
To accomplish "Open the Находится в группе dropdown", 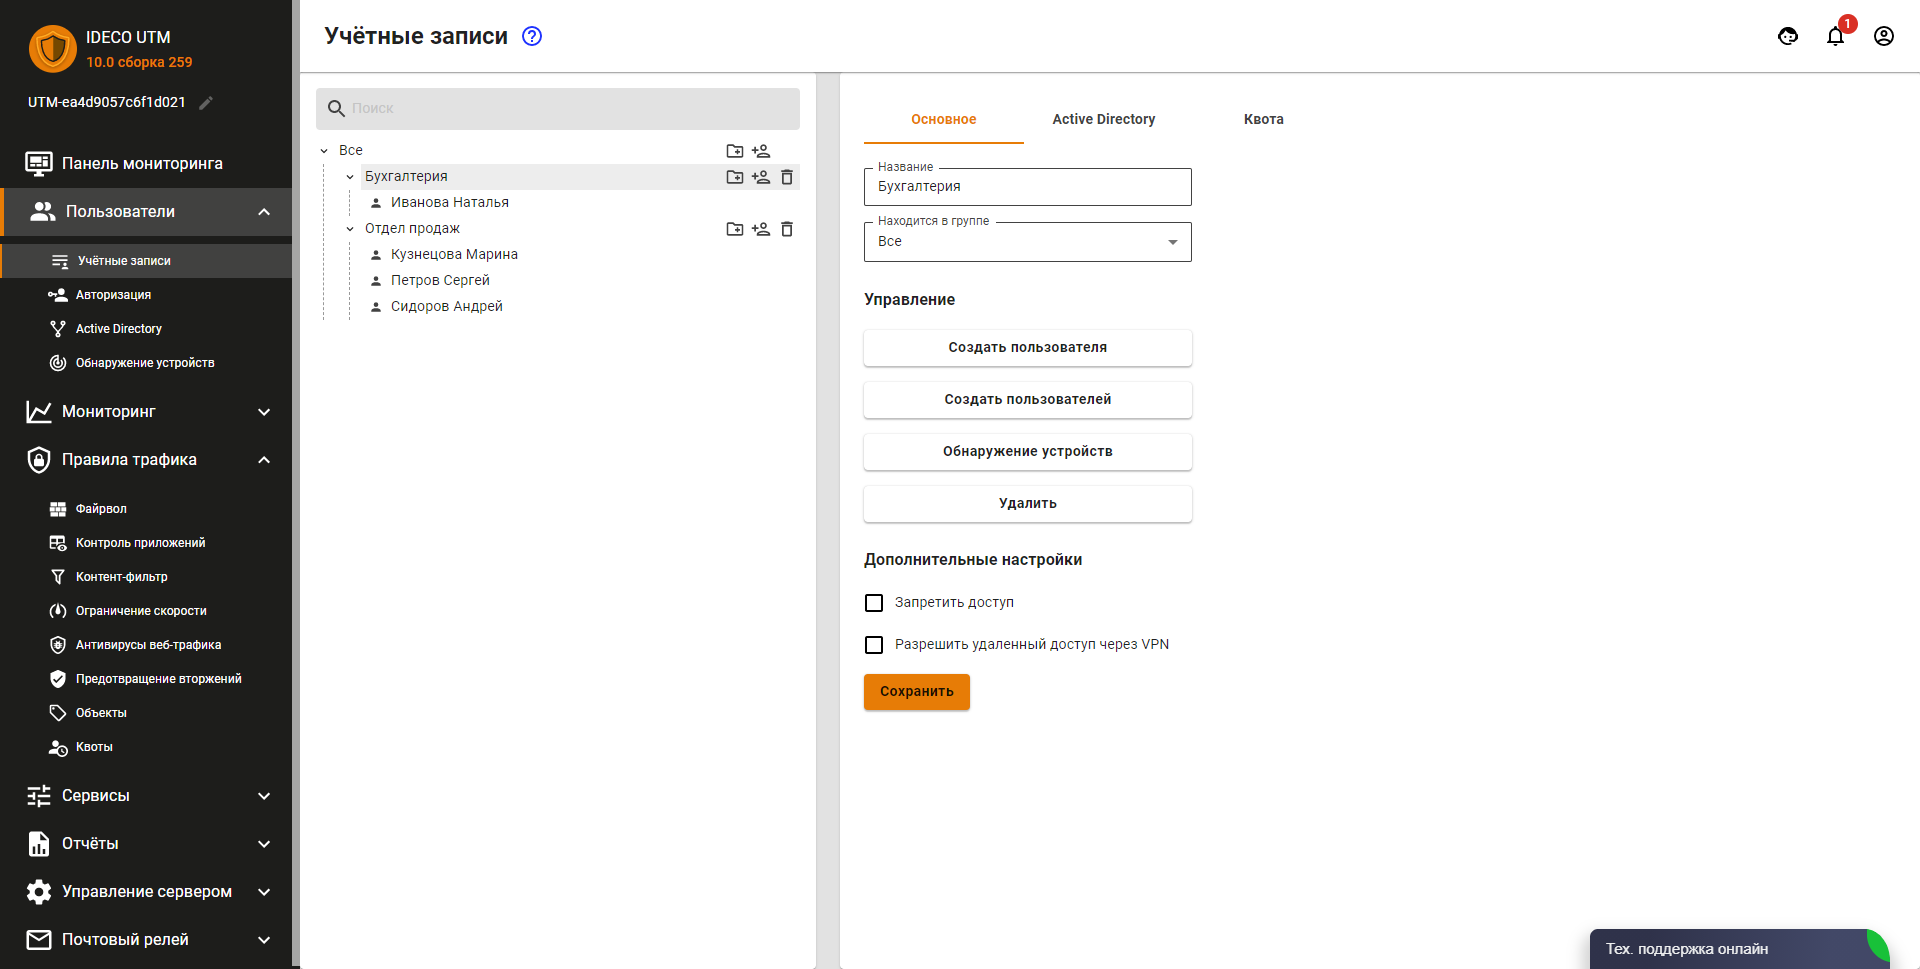I will 1027,242.
